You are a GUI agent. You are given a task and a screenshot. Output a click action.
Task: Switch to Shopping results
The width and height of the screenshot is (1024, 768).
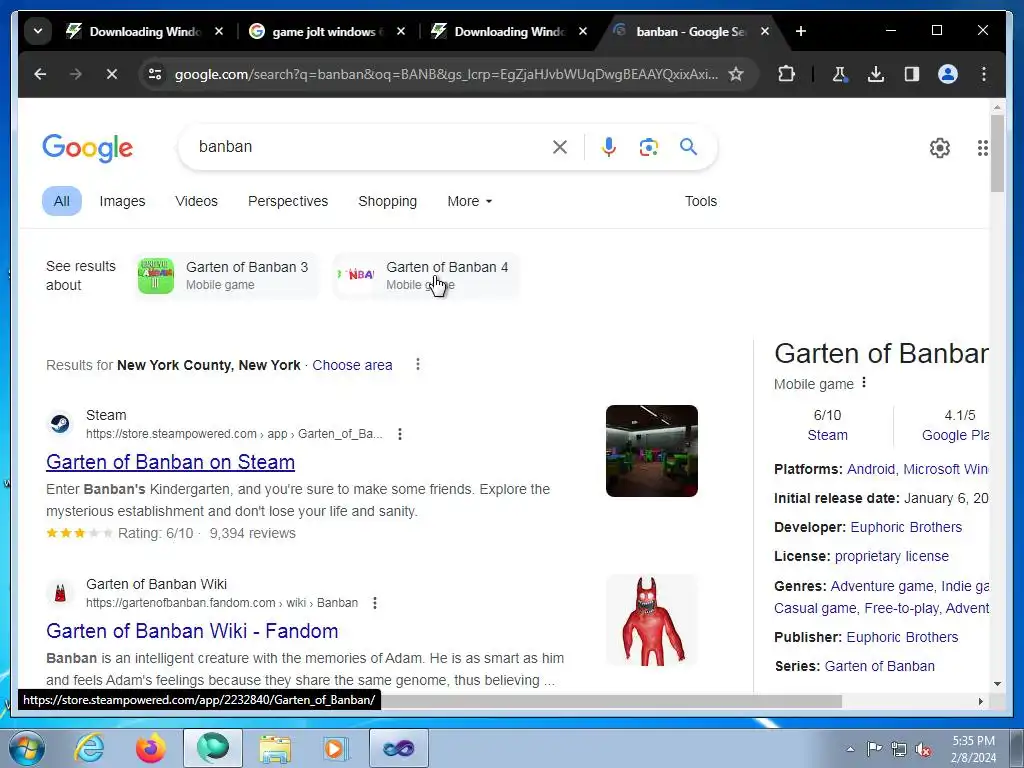tap(387, 201)
